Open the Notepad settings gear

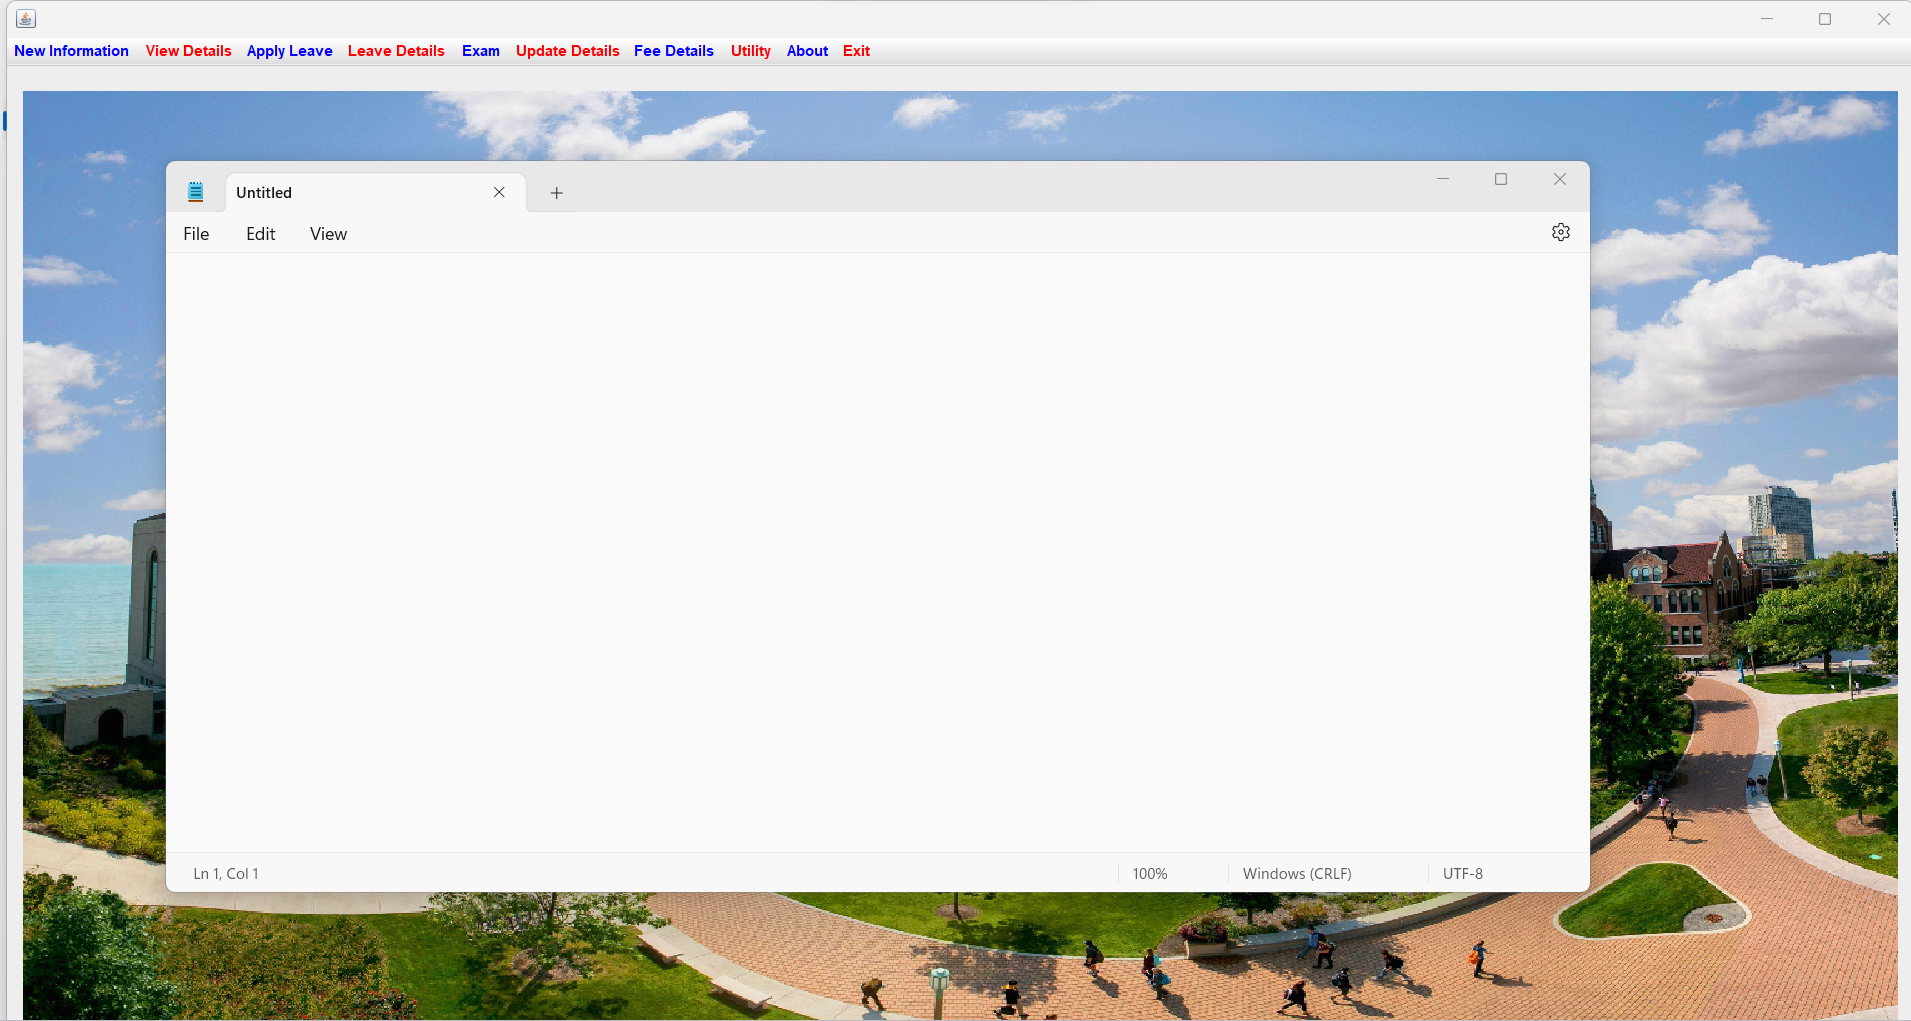click(x=1561, y=232)
